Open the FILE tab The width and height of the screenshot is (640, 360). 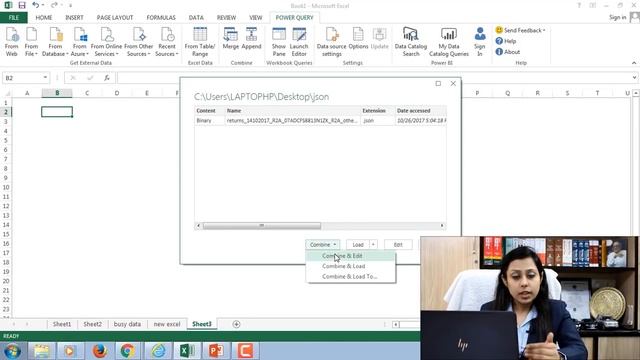click(14, 18)
